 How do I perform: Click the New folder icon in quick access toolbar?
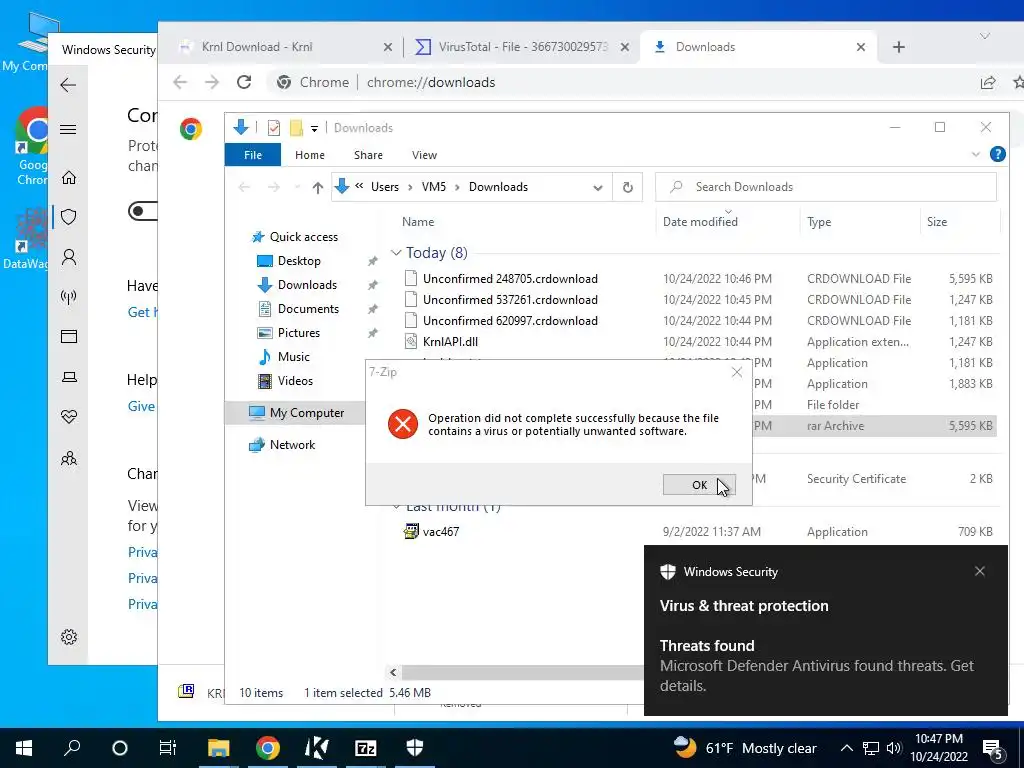[x=296, y=128]
